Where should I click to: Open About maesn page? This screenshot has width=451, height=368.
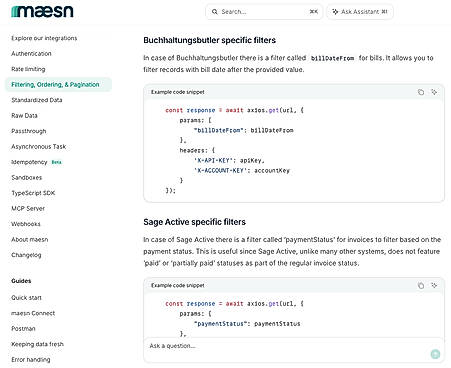click(x=30, y=239)
